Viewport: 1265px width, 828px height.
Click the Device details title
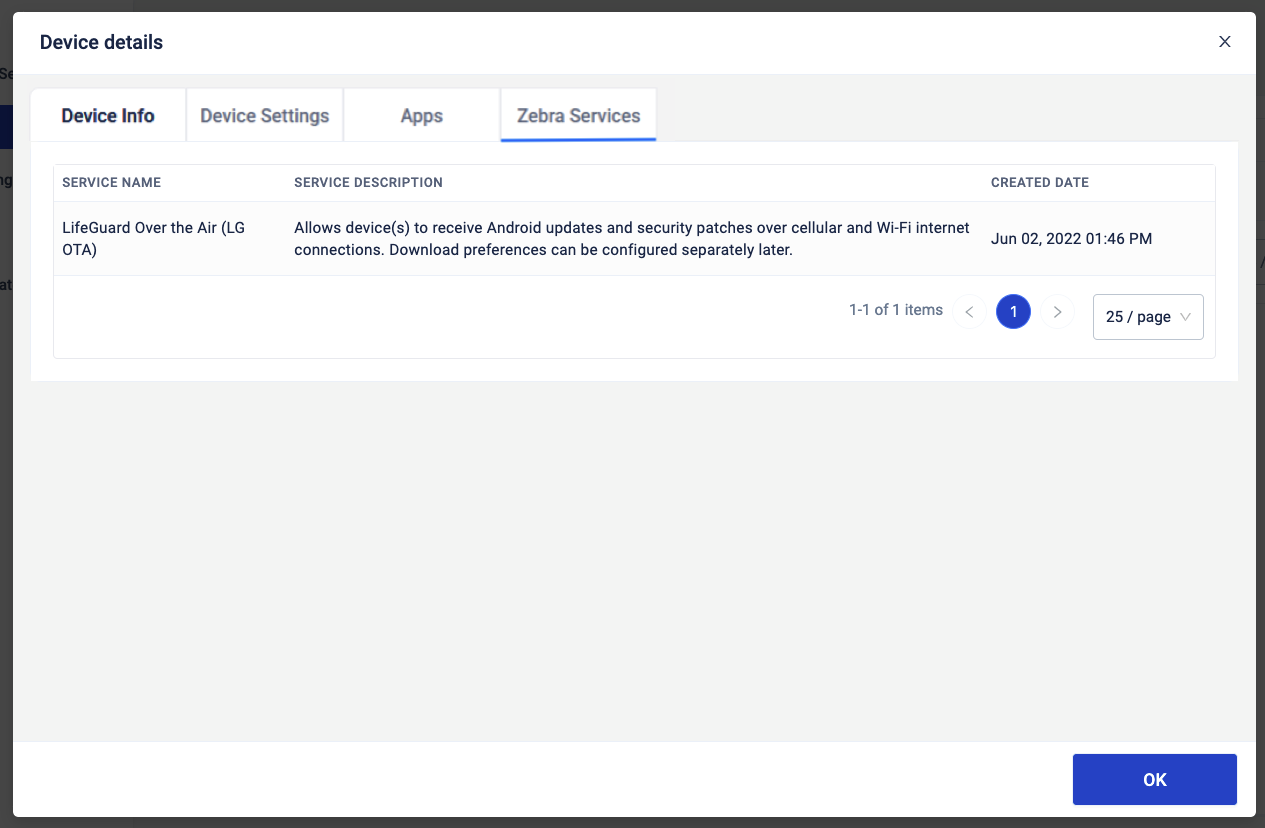(101, 42)
